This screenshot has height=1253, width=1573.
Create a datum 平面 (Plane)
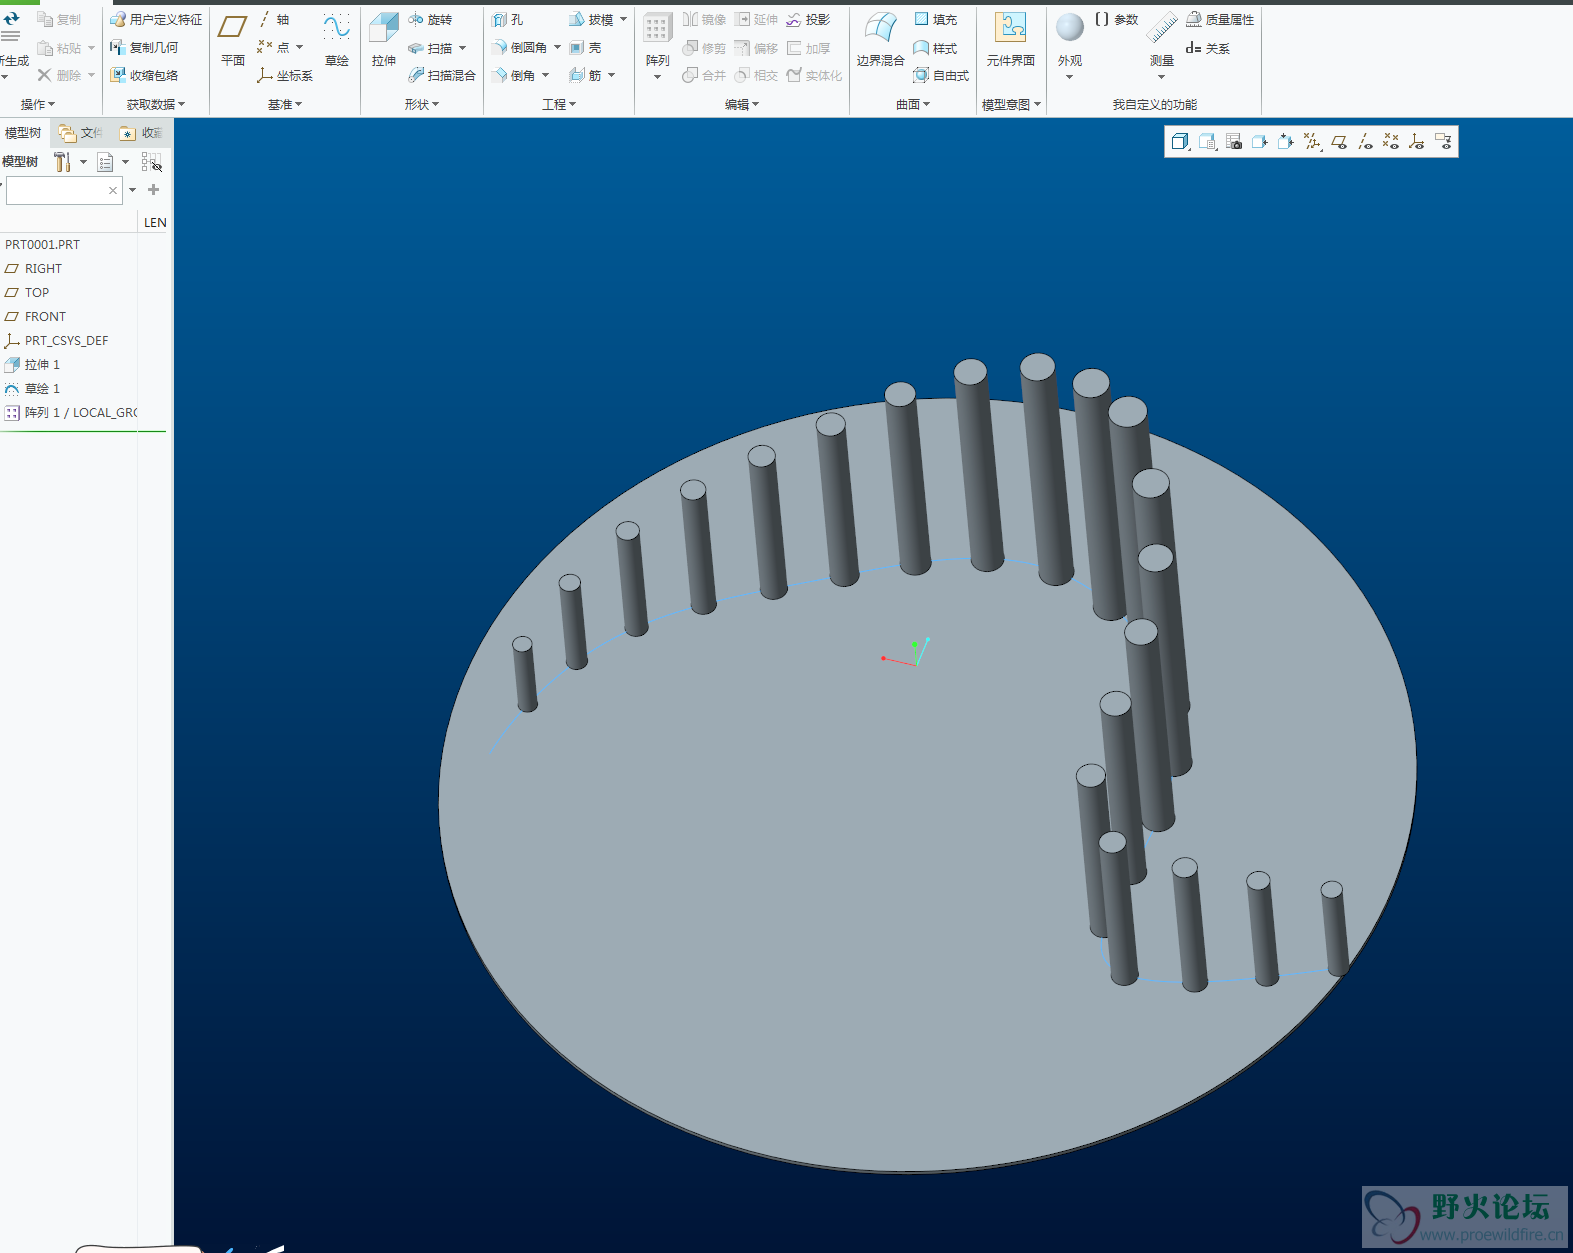tap(233, 40)
